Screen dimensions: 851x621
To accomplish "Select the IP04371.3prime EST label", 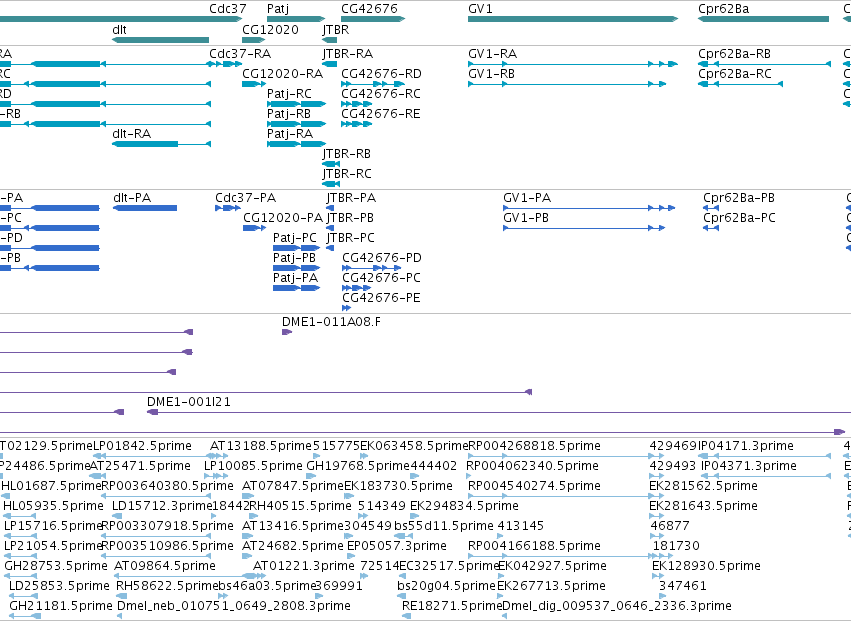I will (749, 466).
